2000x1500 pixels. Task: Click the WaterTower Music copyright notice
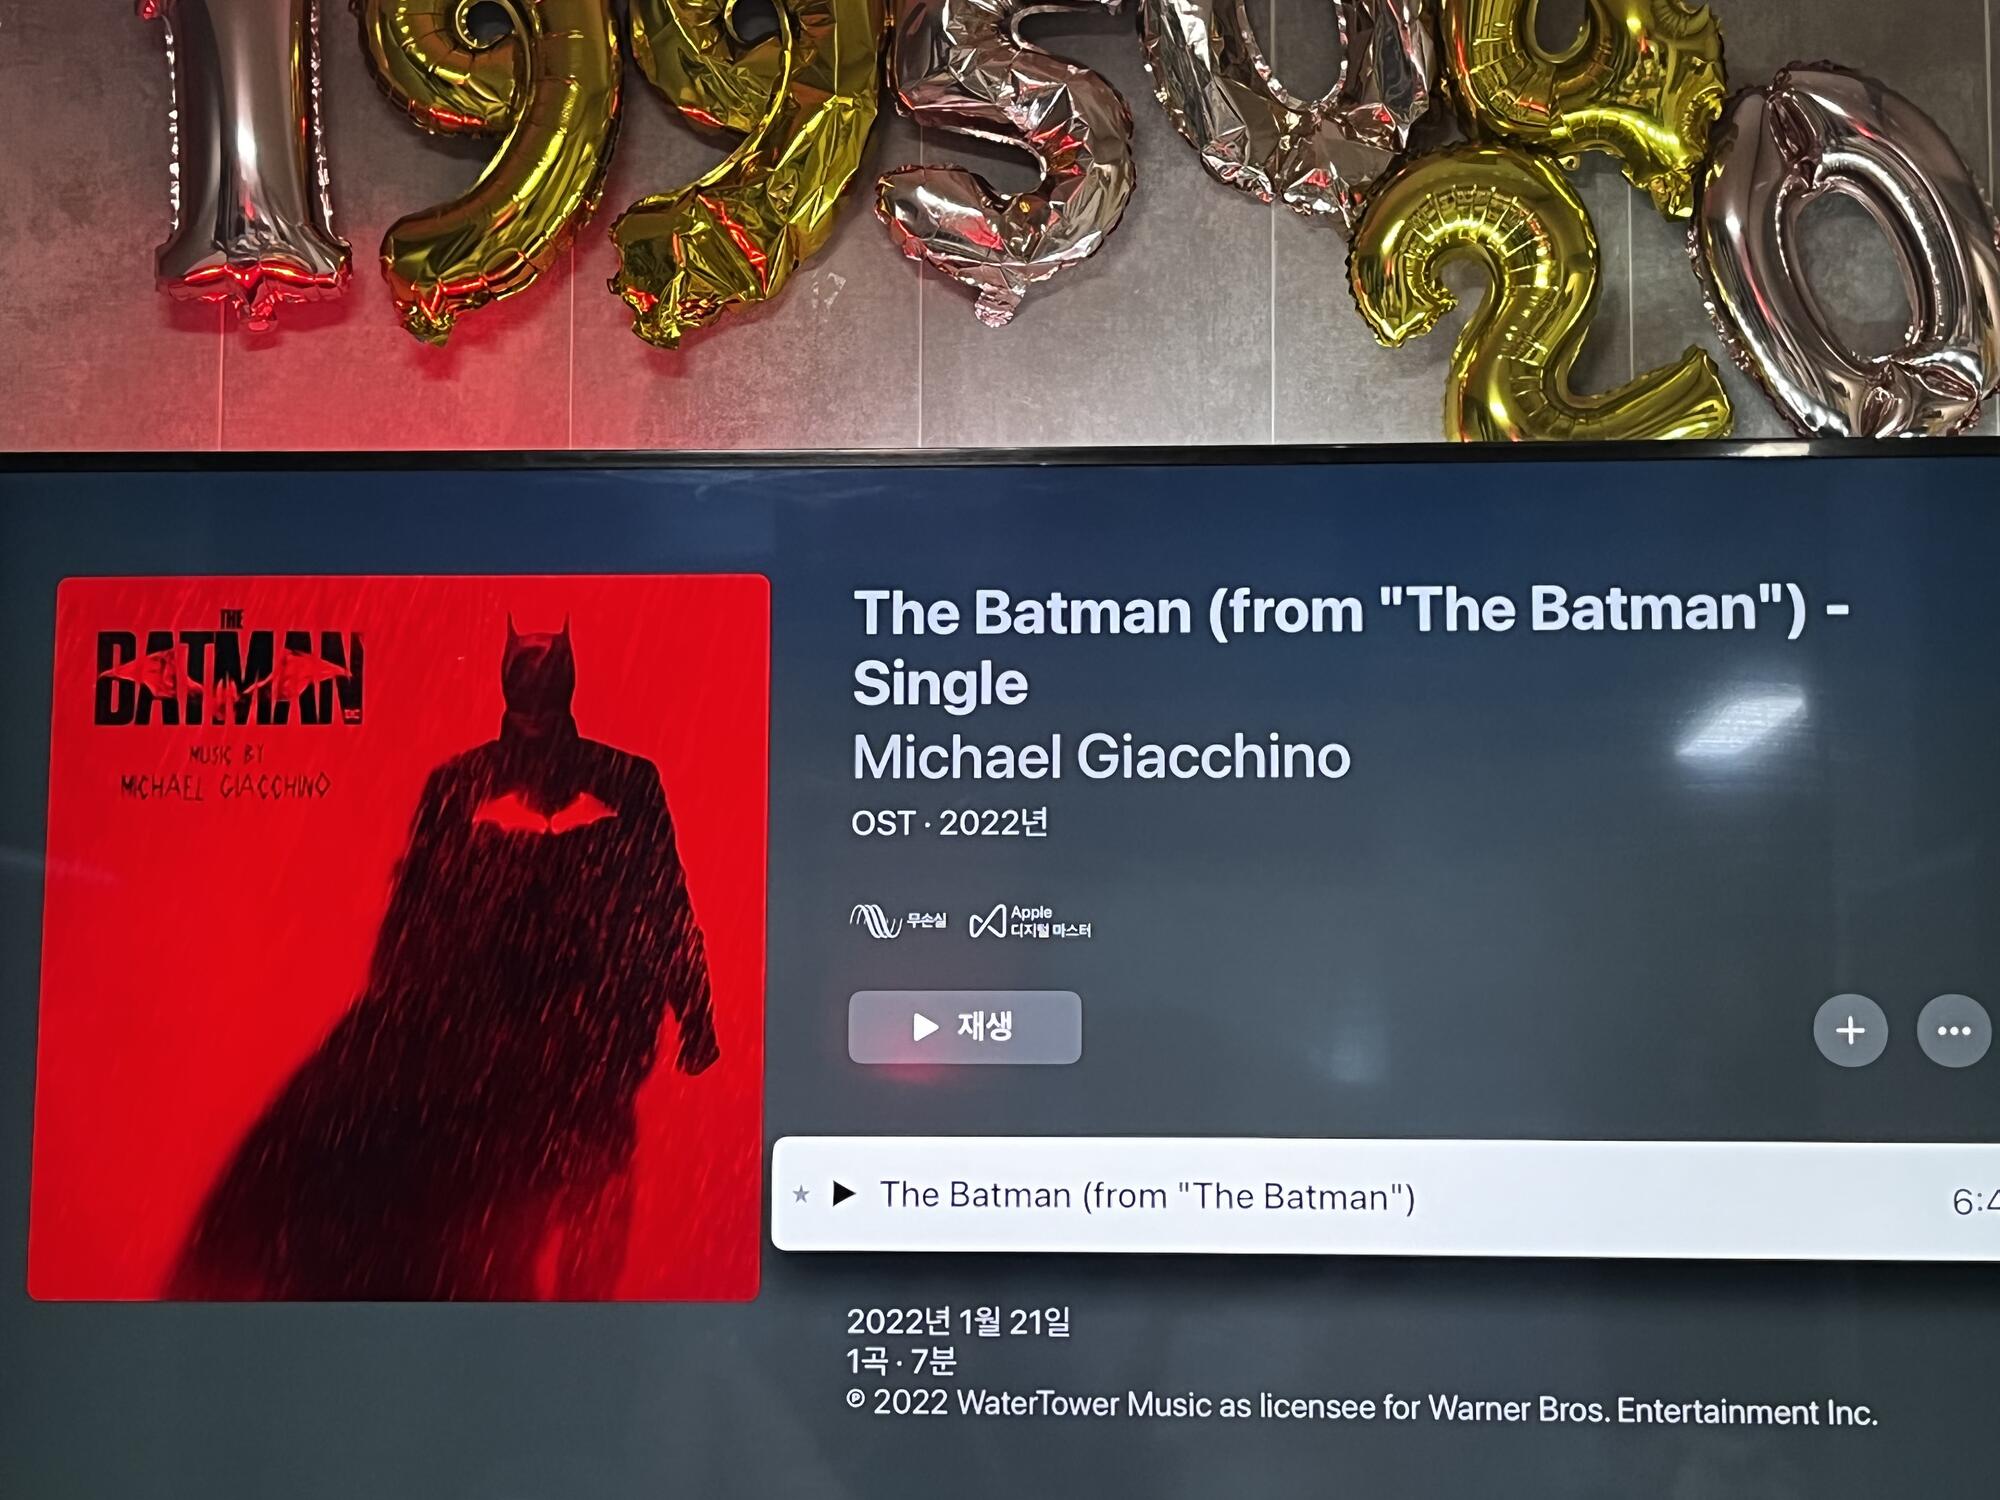[1362, 1407]
